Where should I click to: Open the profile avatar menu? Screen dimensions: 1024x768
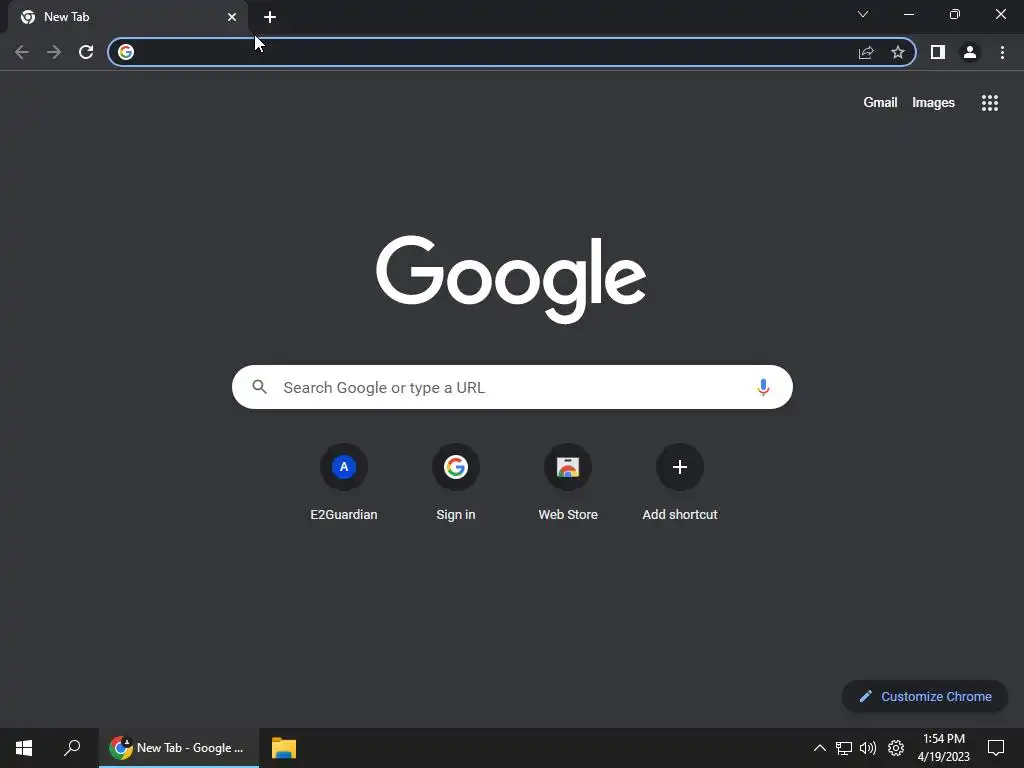point(970,52)
